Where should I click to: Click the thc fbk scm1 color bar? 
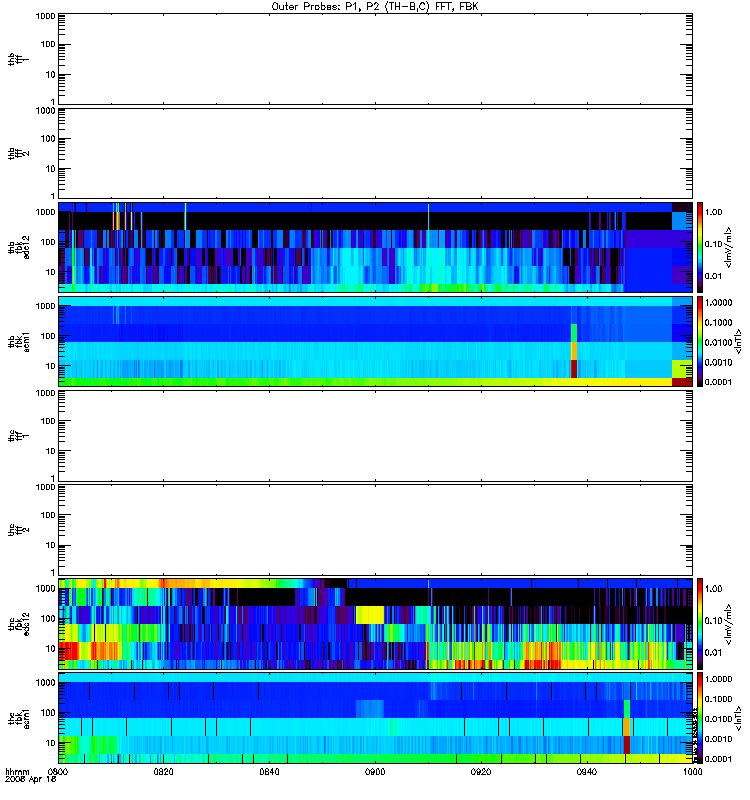pos(700,718)
